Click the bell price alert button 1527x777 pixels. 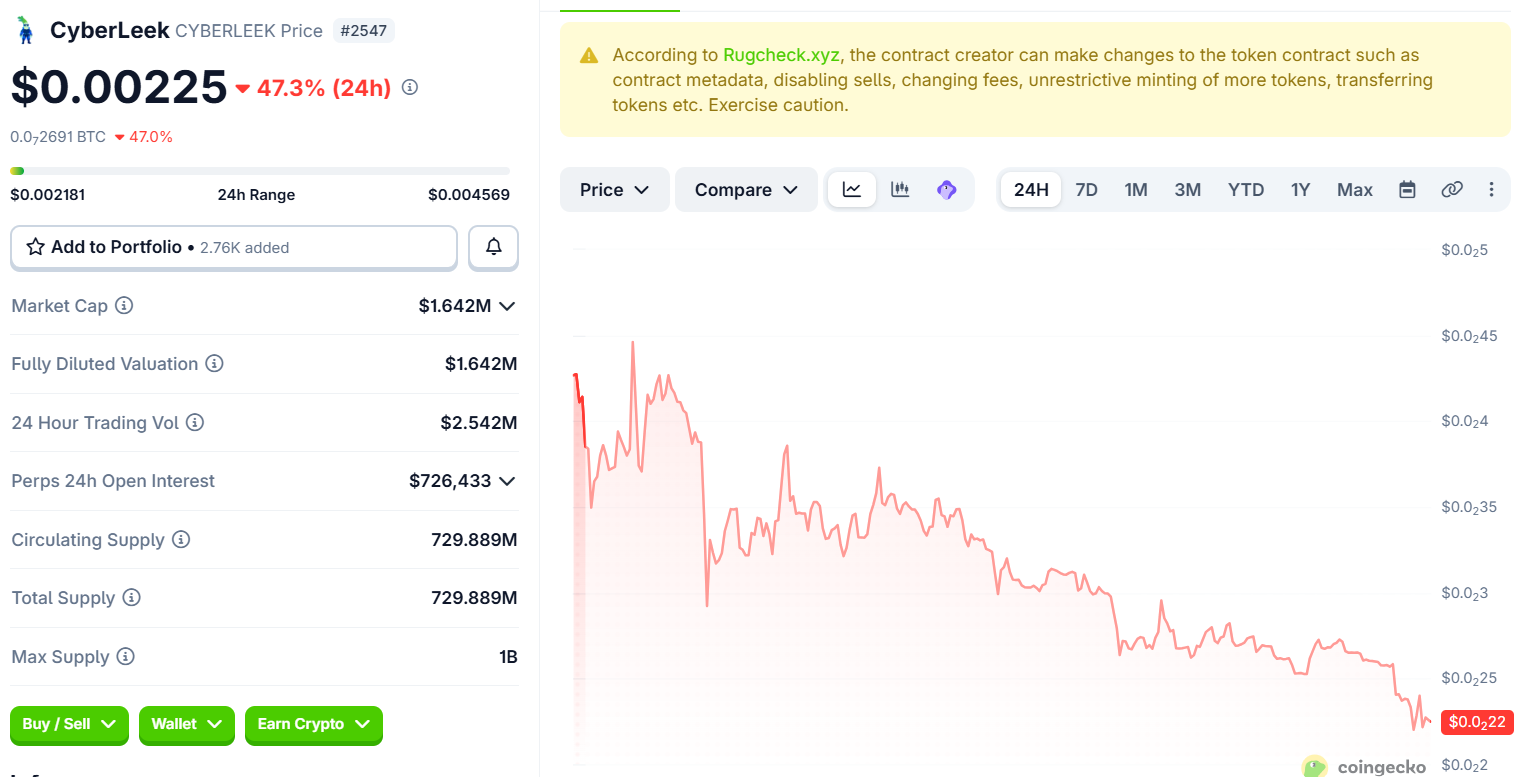pos(494,247)
